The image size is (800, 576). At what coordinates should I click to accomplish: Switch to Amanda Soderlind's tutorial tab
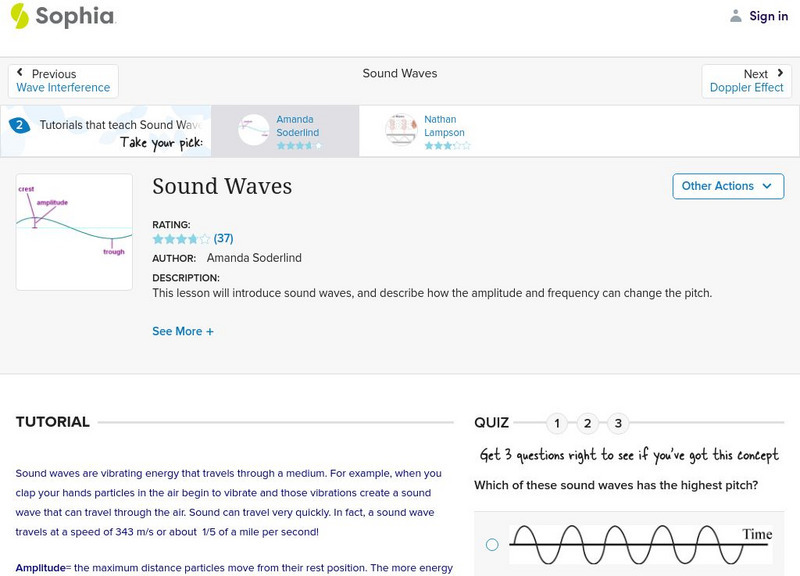click(297, 126)
